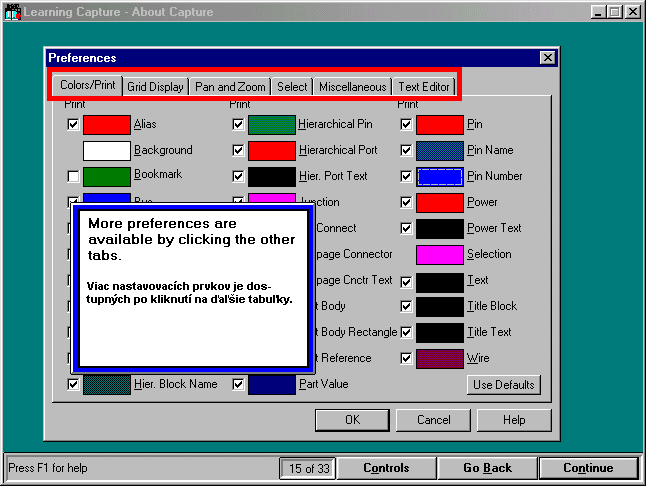Click the blue Pin Number color swatch
Viewport: 646px width, 486px height.
pyautogui.click(x=440, y=177)
